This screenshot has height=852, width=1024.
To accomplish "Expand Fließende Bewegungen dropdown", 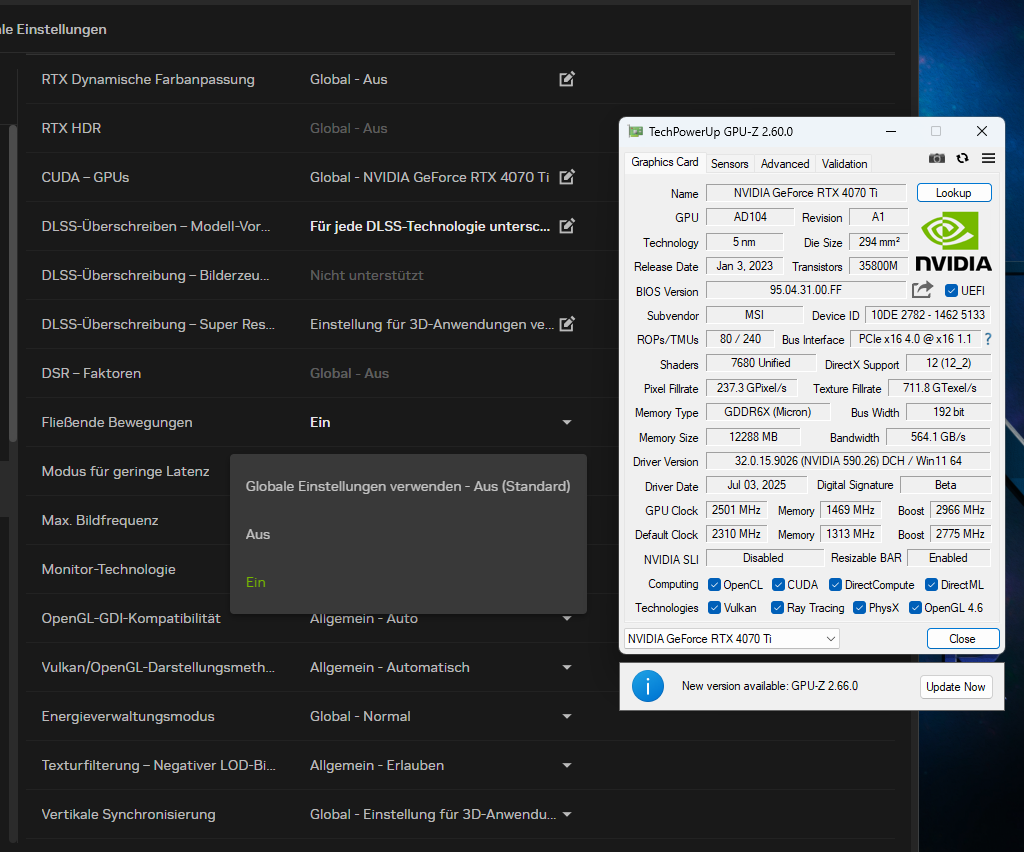I will click(x=567, y=422).
